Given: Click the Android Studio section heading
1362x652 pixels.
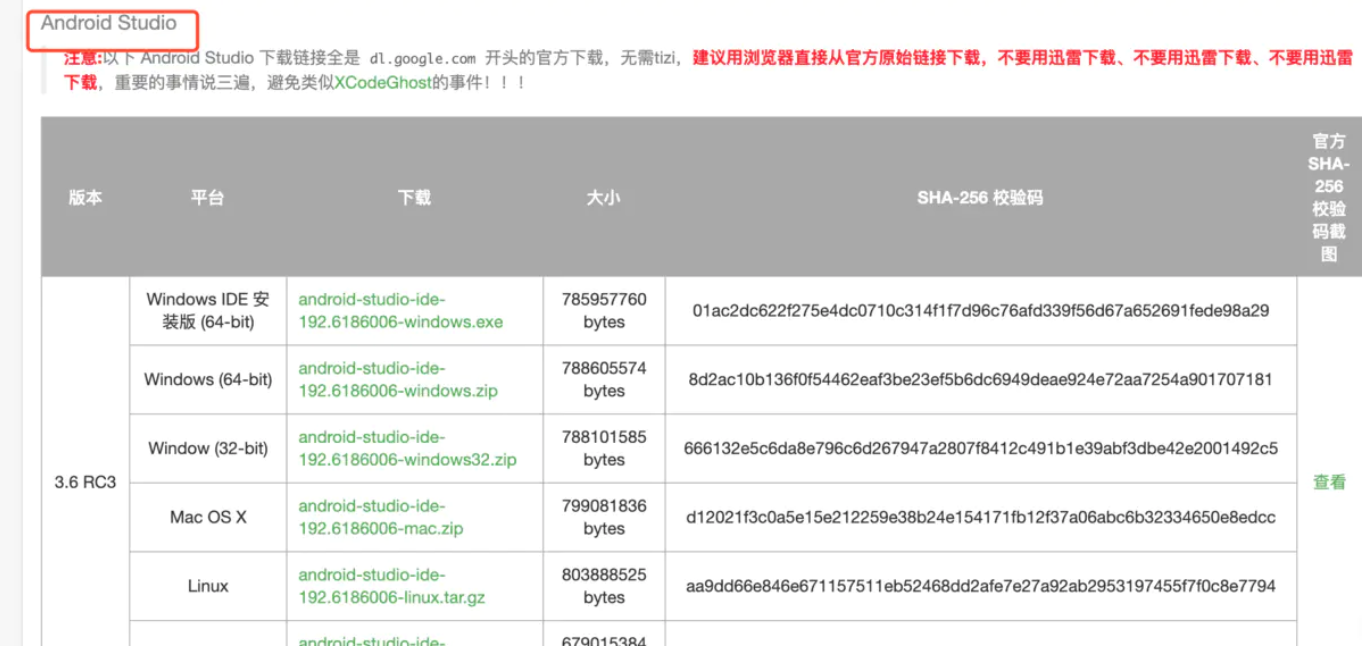Looking at the screenshot, I should pyautogui.click(x=109, y=23).
